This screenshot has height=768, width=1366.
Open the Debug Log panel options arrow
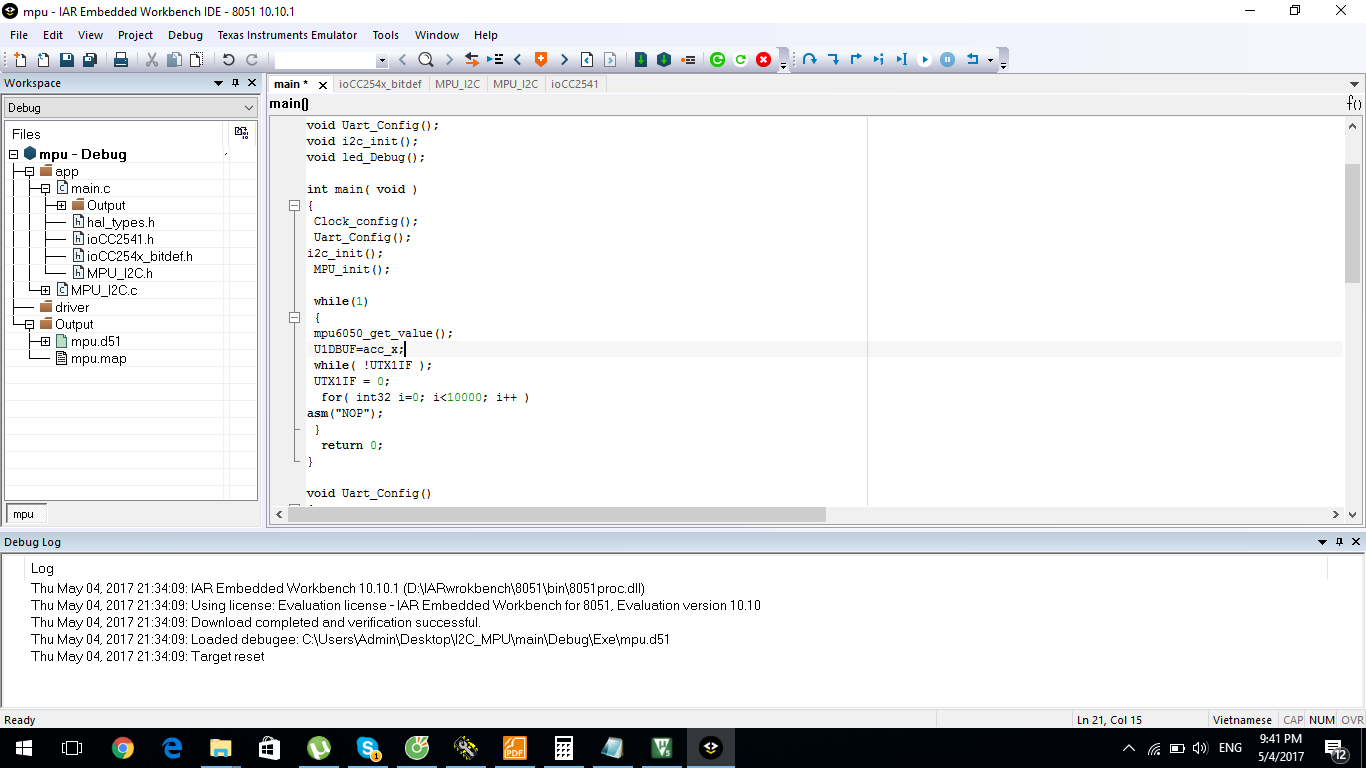click(x=1323, y=542)
